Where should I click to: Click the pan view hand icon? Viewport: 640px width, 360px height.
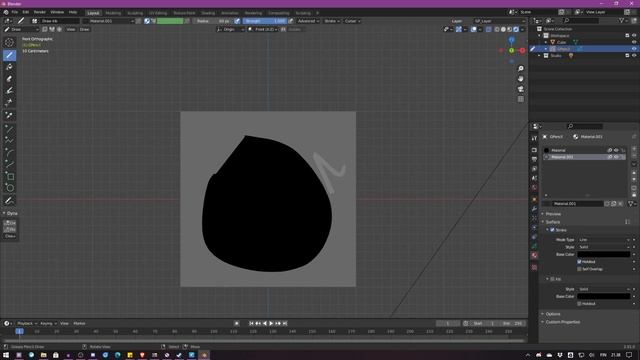click(520, 79)
